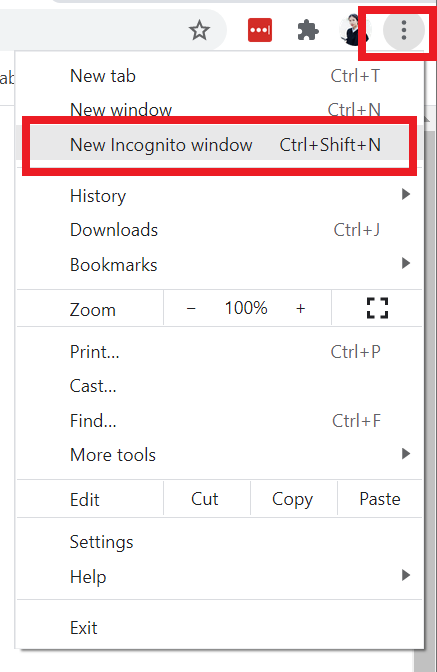
Task: Enter fullscreen mode via Zoom row icon
Action: coord(377,308)
